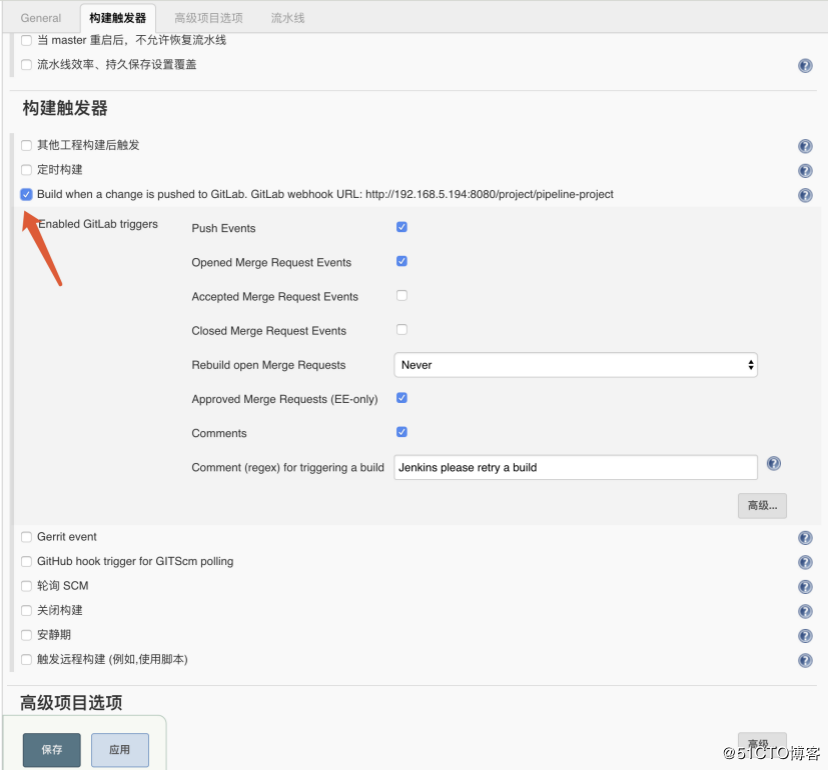
Task: Open help for 触发远程构建 option
Action: [805, 660]
